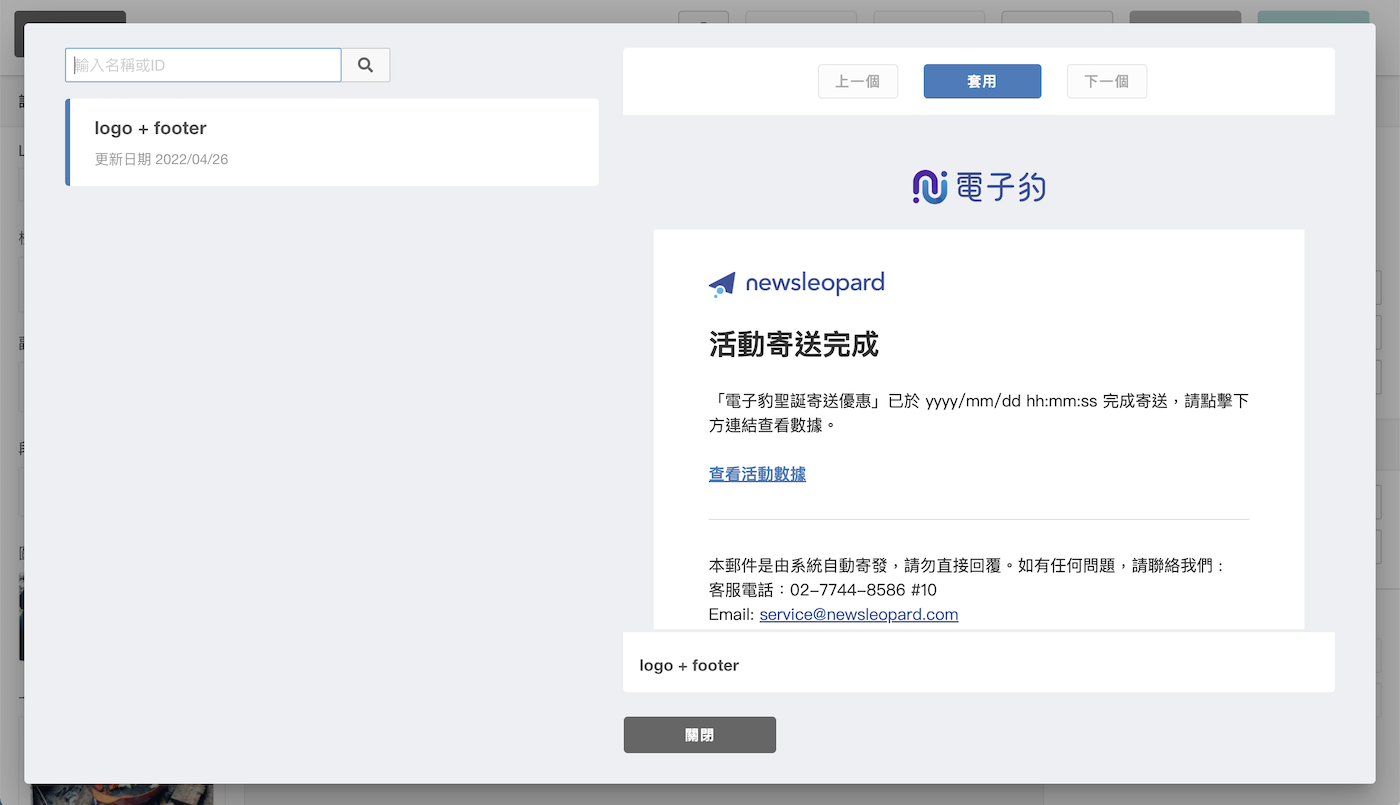Click the 電子豹 logo in preview
This screenshot has width=1400, height=805.
click(x=979, y=187)
